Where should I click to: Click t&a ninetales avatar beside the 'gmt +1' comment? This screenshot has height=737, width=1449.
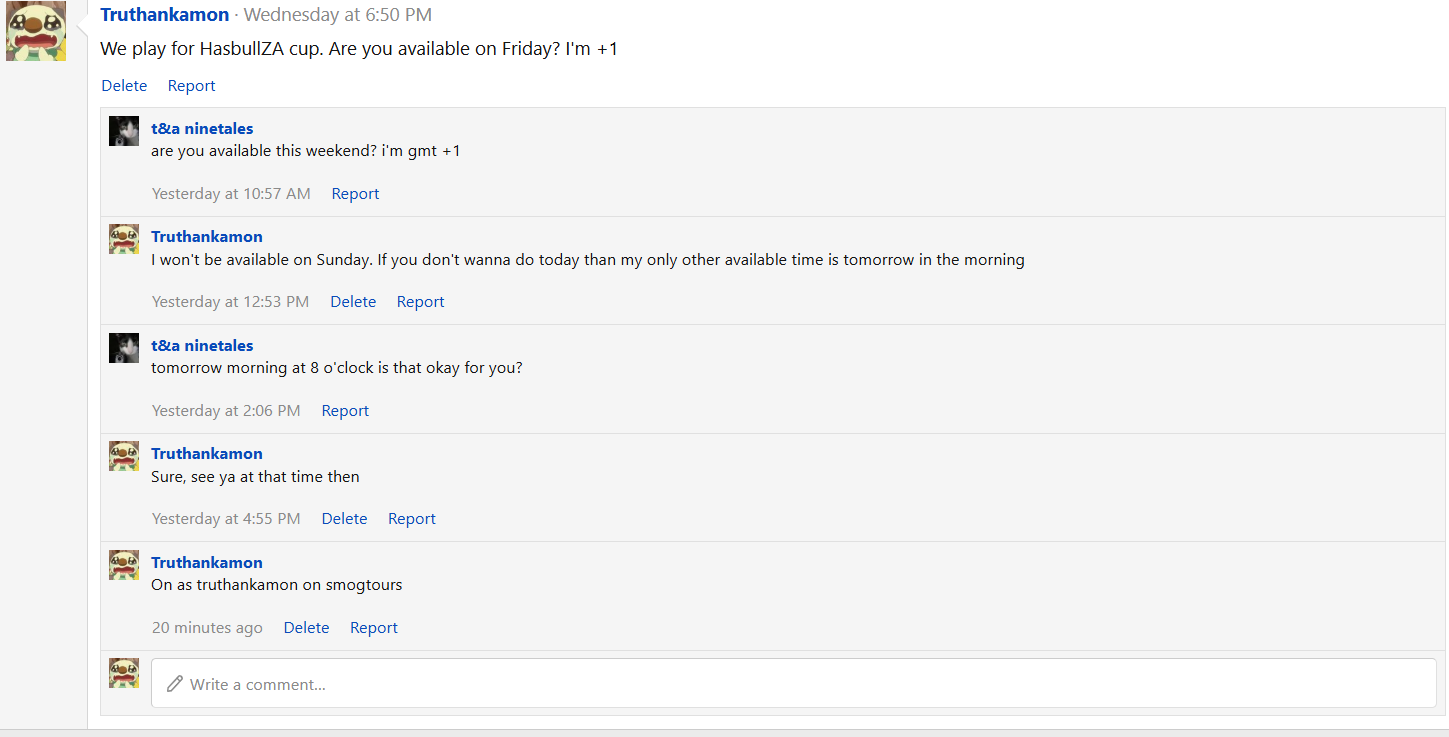124,131
